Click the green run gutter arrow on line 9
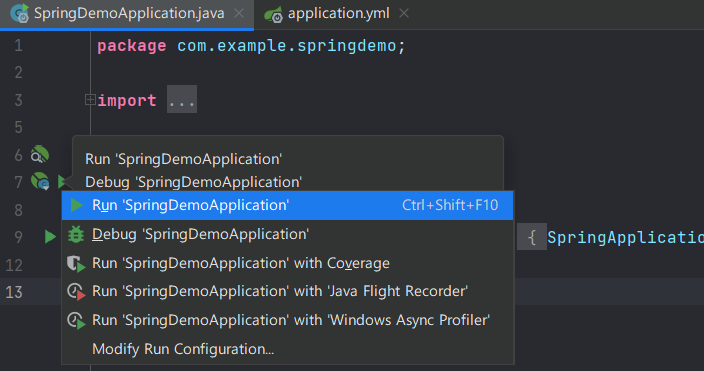 tap(50, 236)
